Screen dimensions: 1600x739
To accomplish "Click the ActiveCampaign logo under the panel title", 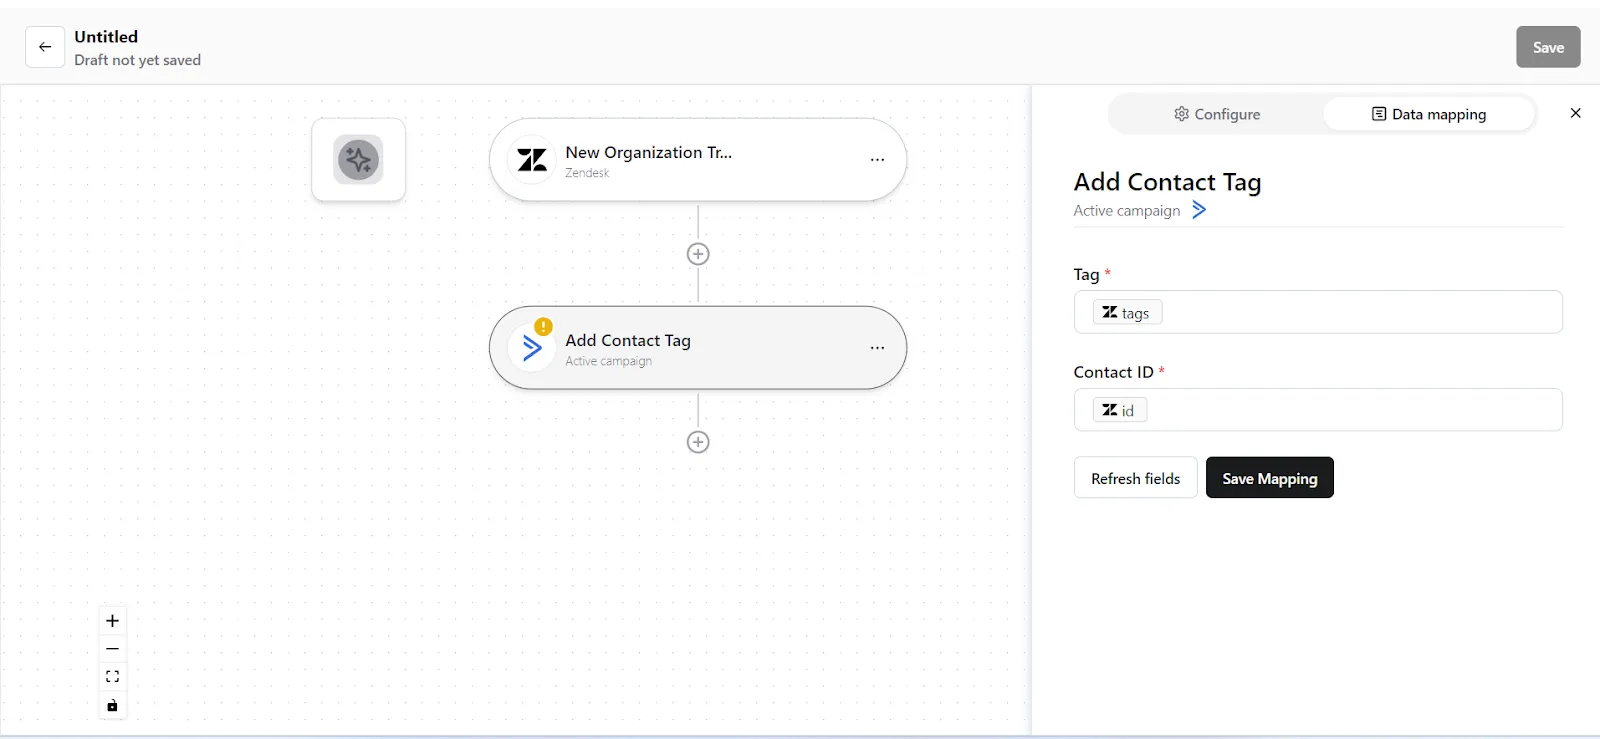I will pos(1199,210).
